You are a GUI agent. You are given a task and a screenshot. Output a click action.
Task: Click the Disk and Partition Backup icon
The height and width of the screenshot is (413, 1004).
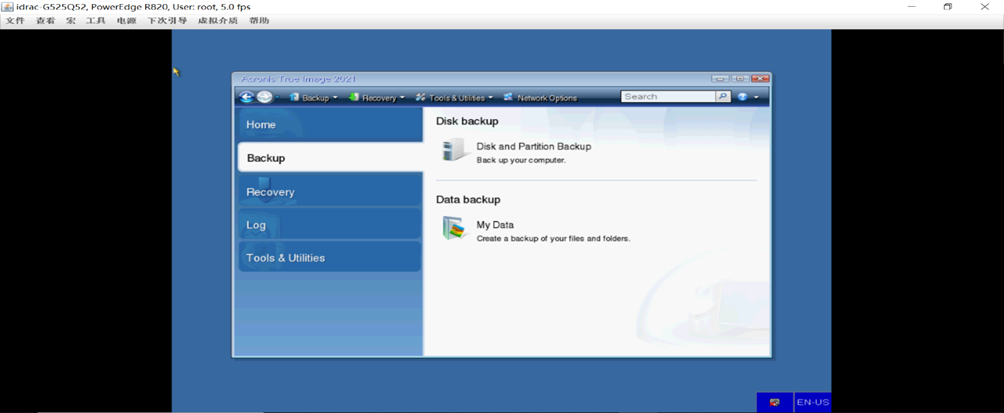pyautogui.click(x=456, y=149)
